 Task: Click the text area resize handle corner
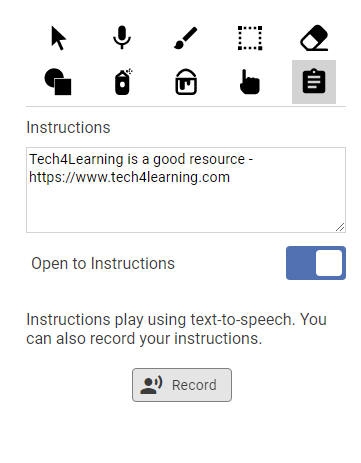tap(340, 227)
